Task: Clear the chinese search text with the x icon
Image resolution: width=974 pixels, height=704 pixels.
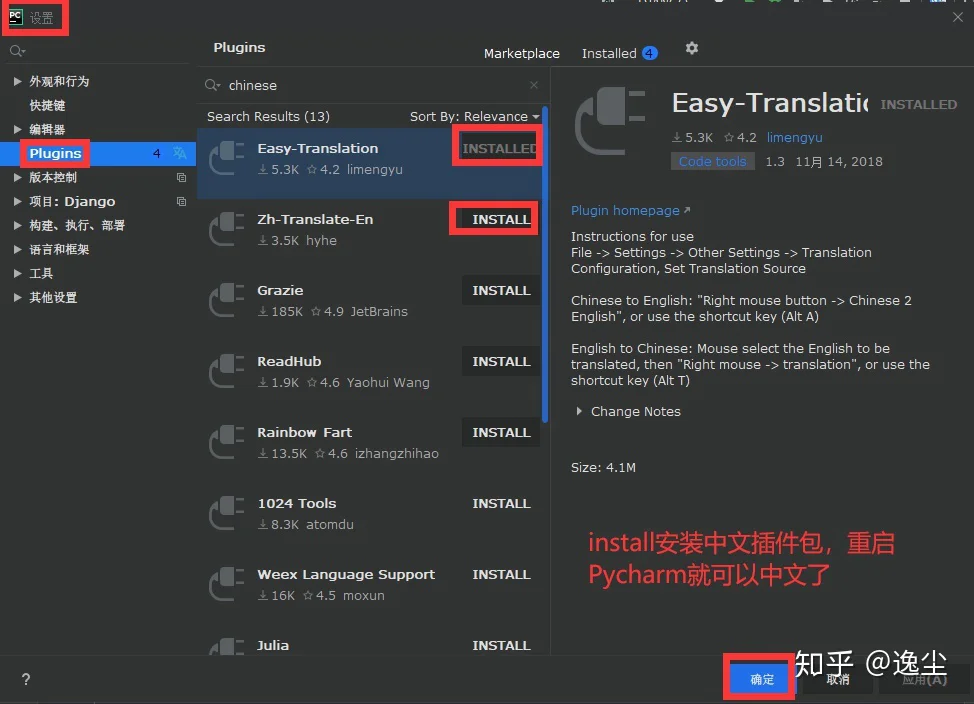Action: 534,85
